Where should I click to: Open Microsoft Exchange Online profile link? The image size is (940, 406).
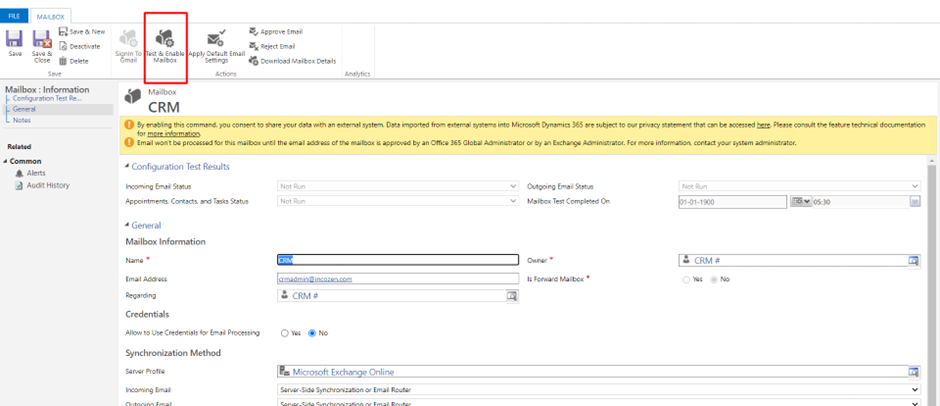click(x=343, y=372)
